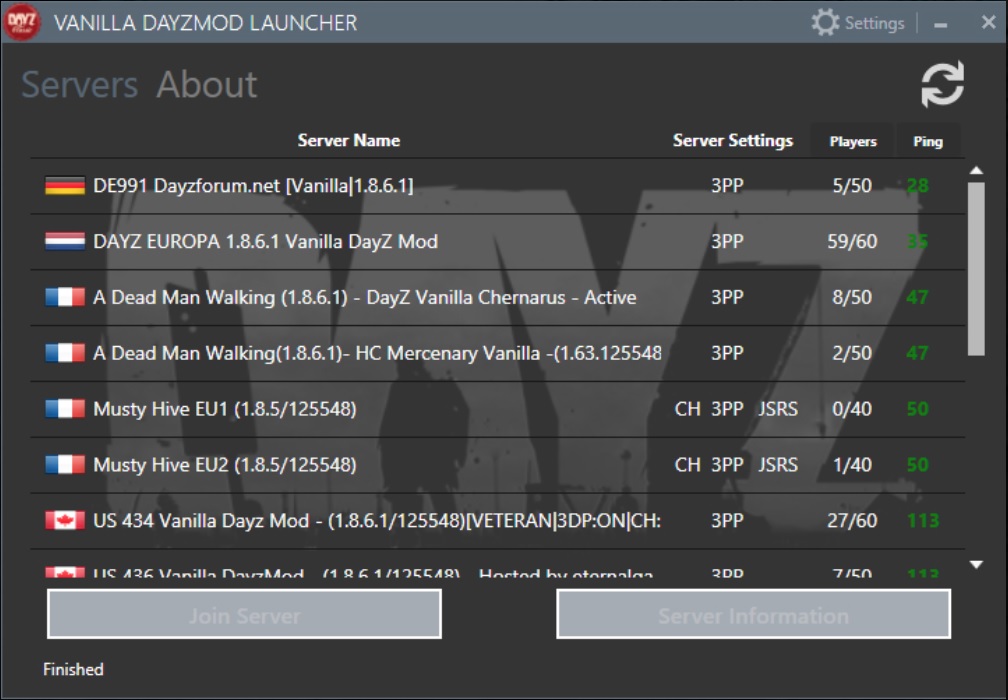Minimize the launcher window
Screen dimensions: 1008x700
[940, 24]
